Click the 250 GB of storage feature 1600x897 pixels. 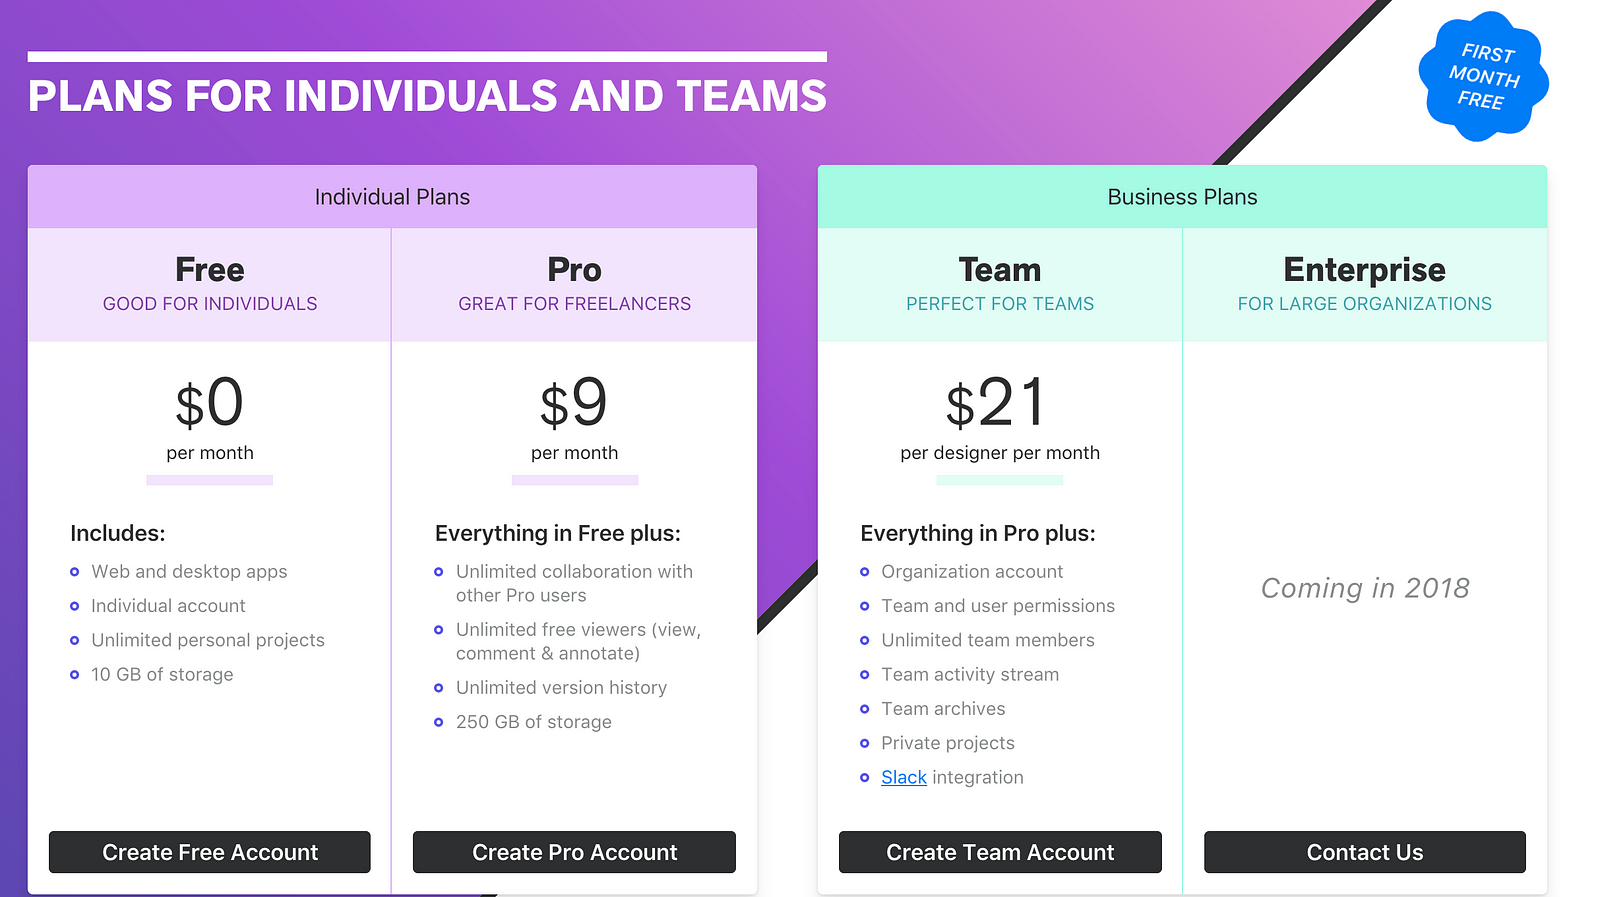[533, 722]
